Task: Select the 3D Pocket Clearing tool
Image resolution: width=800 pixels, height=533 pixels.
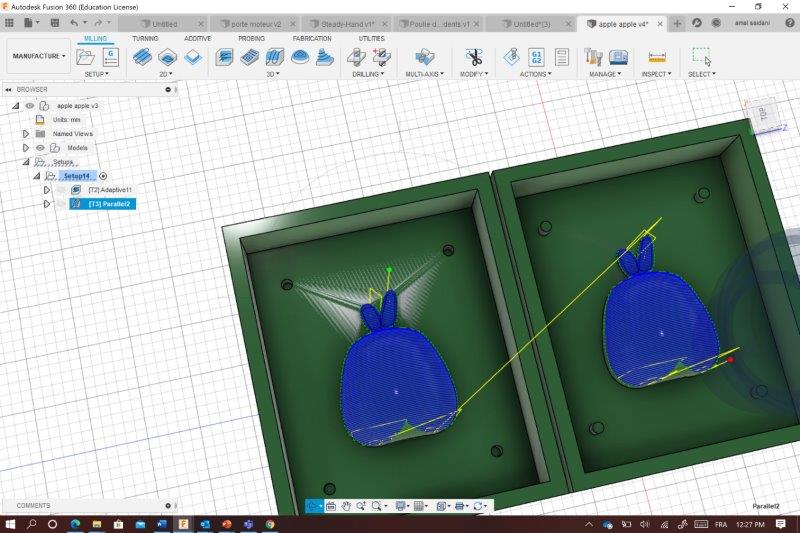Action: click(249, 57)
